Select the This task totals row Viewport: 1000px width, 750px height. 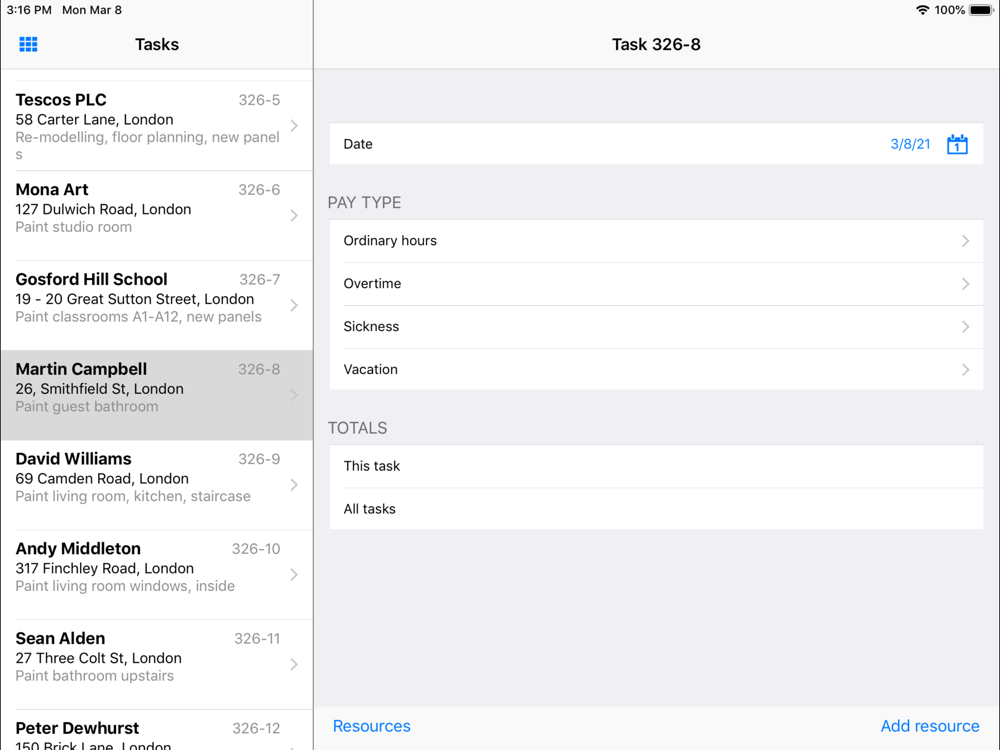[x=656, y=466]
